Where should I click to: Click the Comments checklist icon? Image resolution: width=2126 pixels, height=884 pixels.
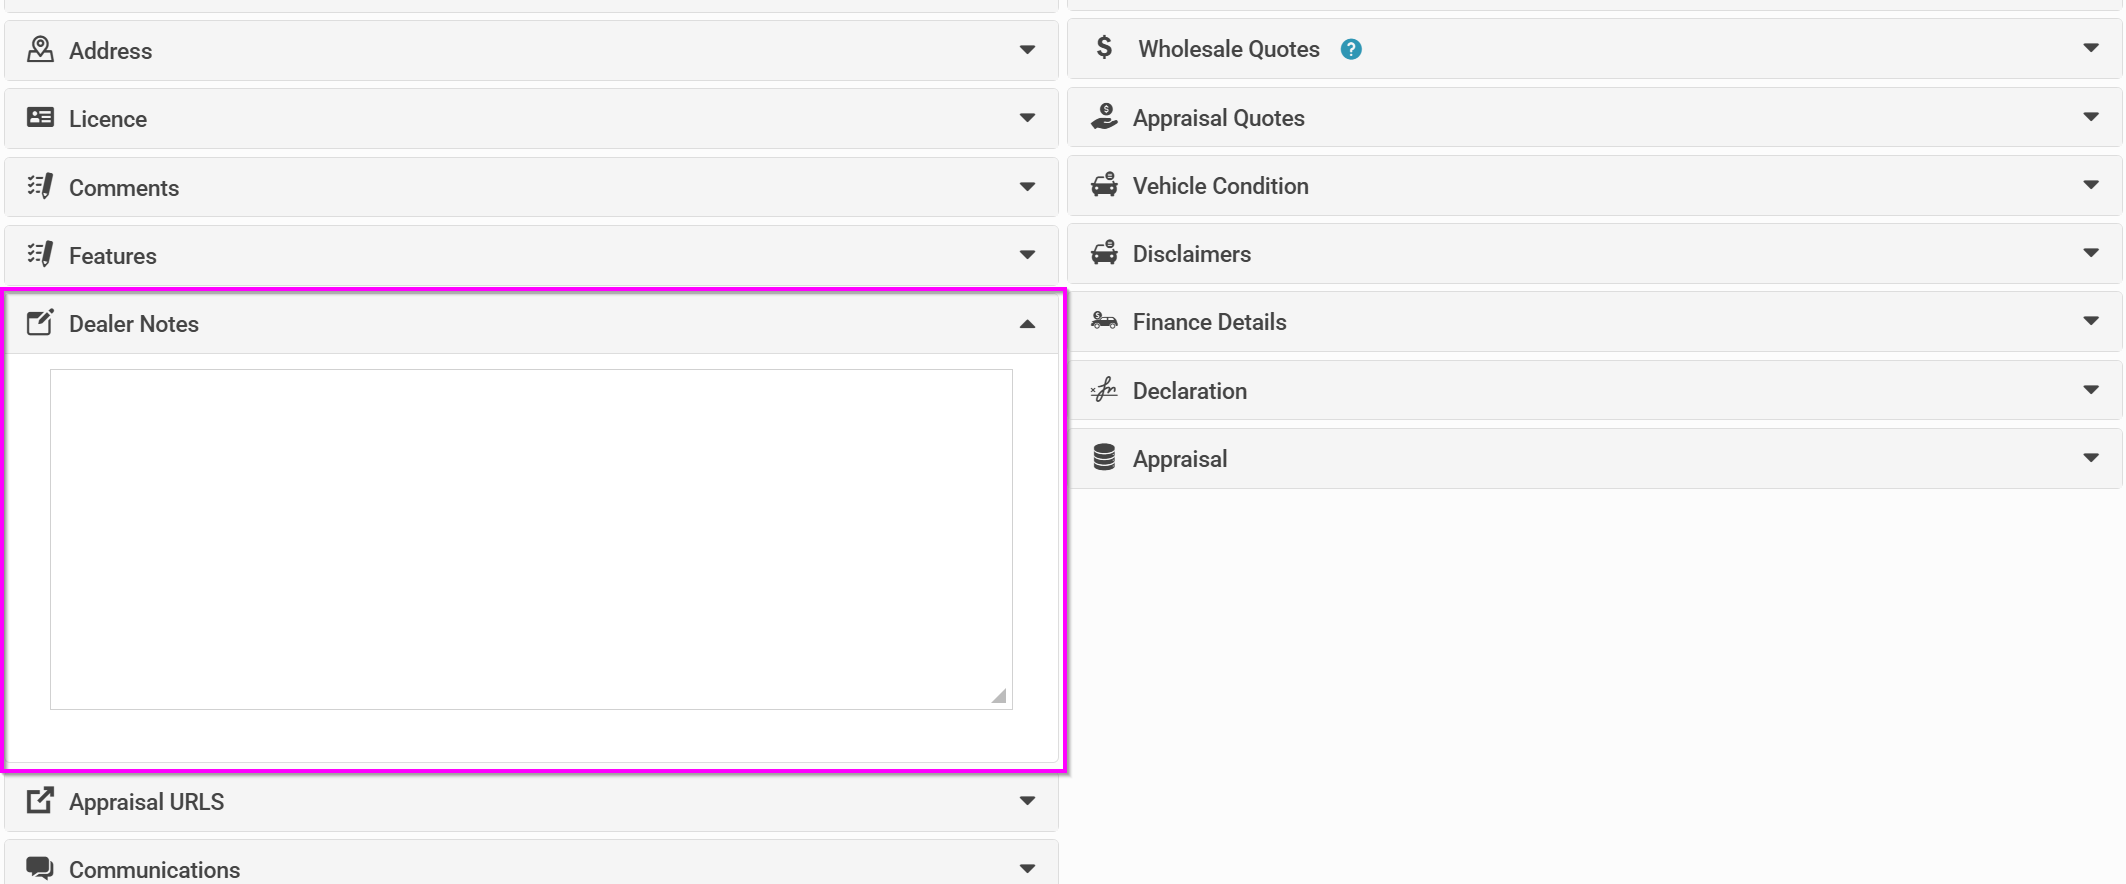40,186
